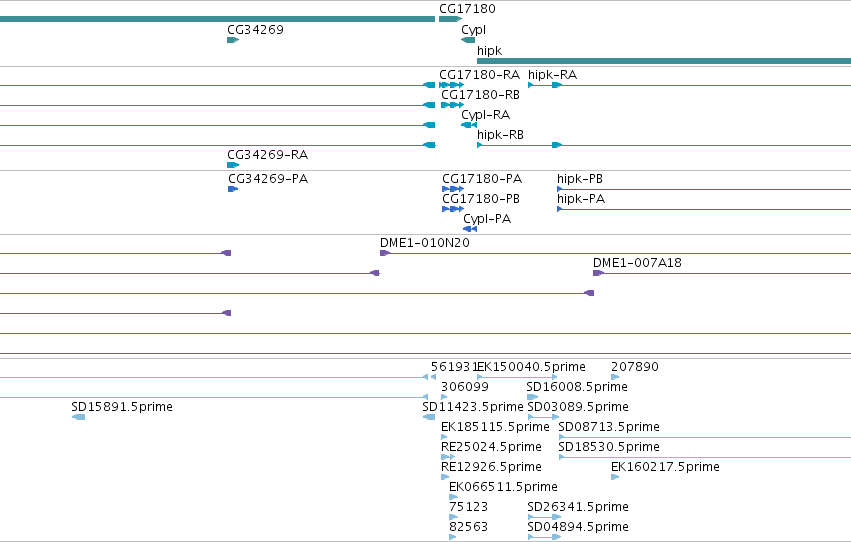Image resolution: width=851 pixels, height=542 pixels.
Task: Click the RE12926.5prime EST label
Action: tap(491, 468)
